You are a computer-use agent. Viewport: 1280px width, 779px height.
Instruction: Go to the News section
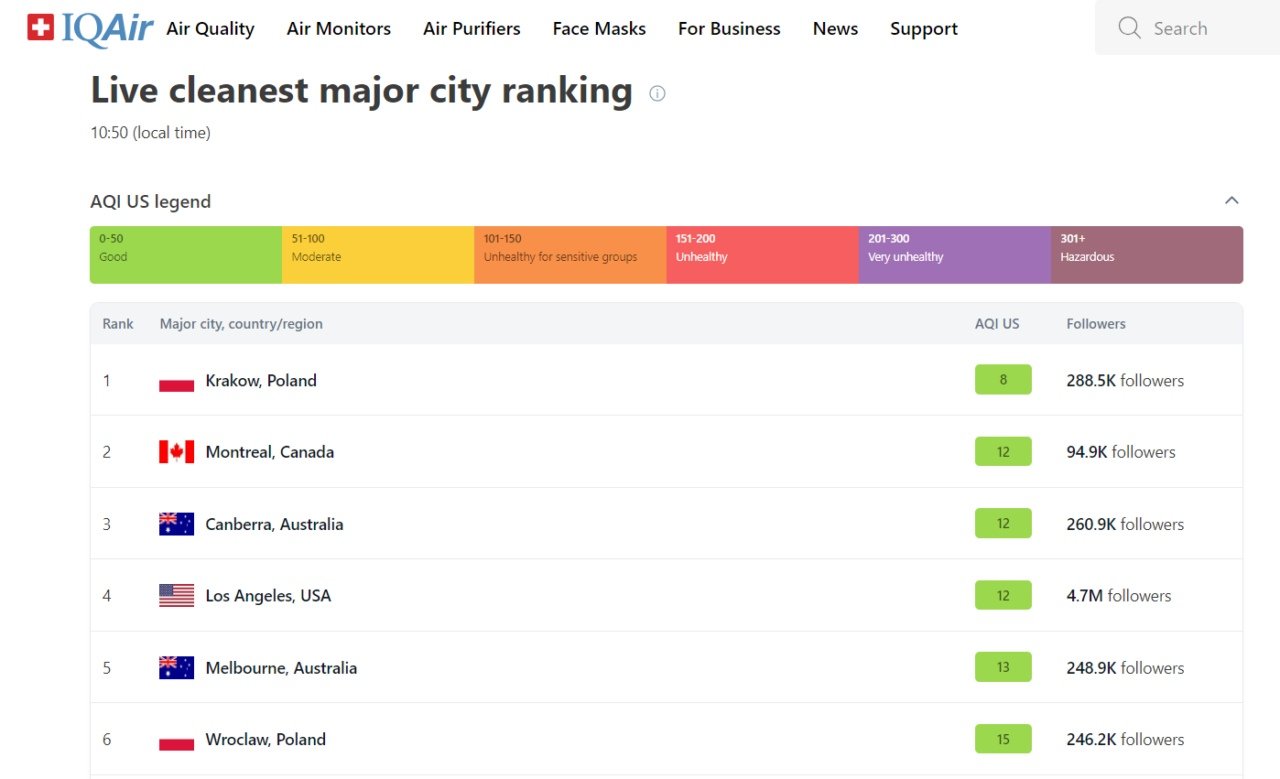[x=835, y=29]
